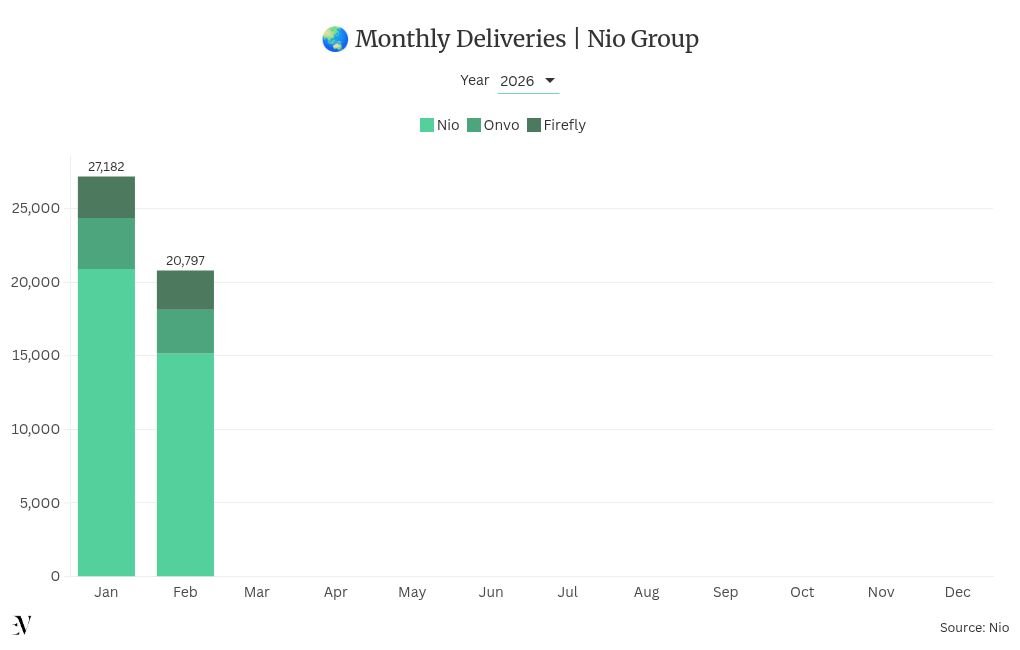Image resolution: width=1020 pixels, height=650 pixels.
Task: Click the Onvo segment of the February bar
Action: (185, 331)
